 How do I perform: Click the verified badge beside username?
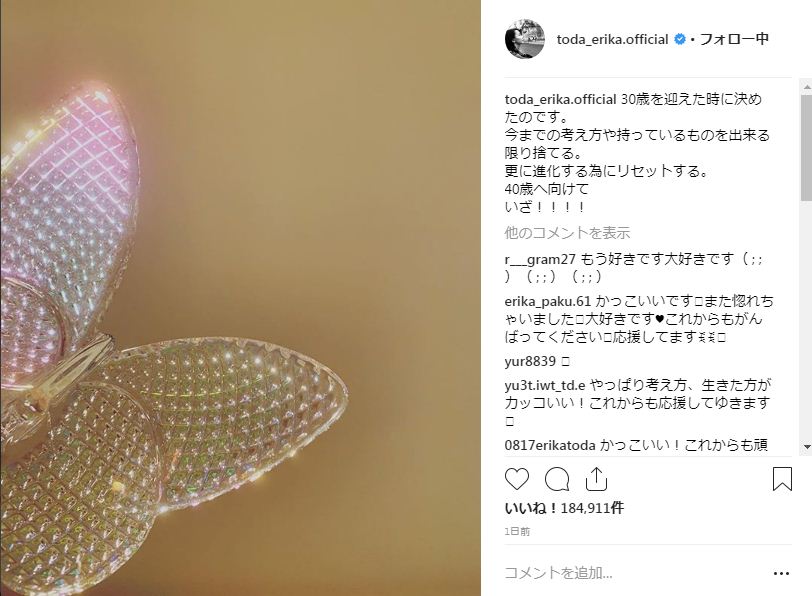680,39
